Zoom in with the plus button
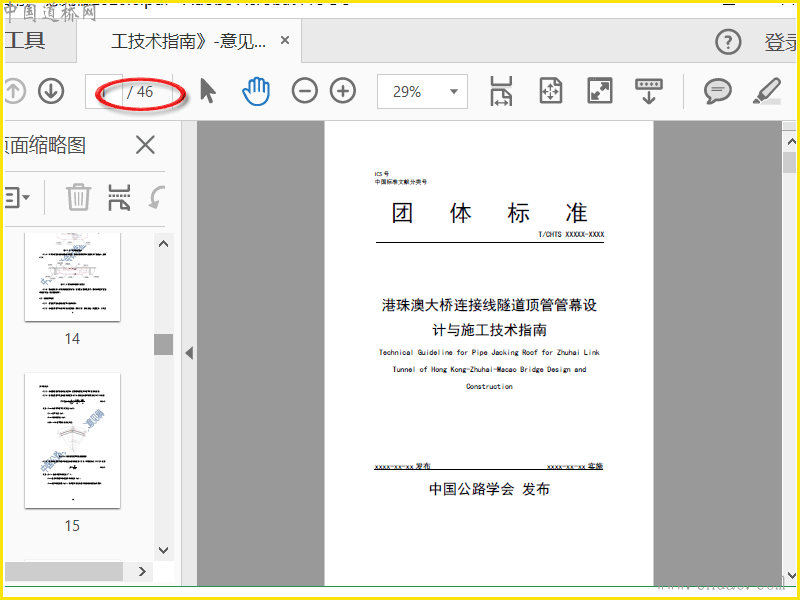This screenshot has width=800, height=600. tap(343, 92)
